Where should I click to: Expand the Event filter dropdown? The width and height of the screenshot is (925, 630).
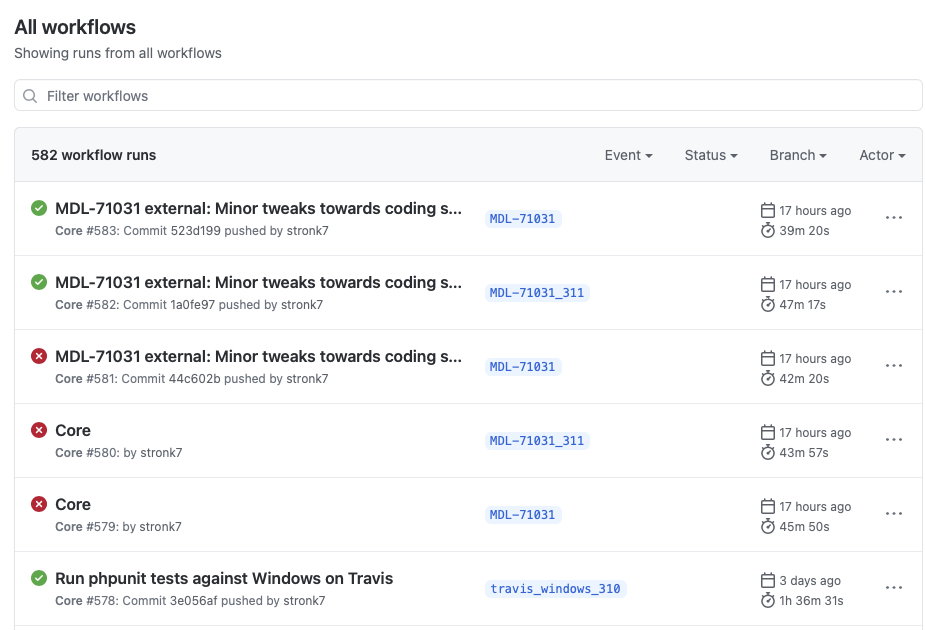click(x=628, y=155)
